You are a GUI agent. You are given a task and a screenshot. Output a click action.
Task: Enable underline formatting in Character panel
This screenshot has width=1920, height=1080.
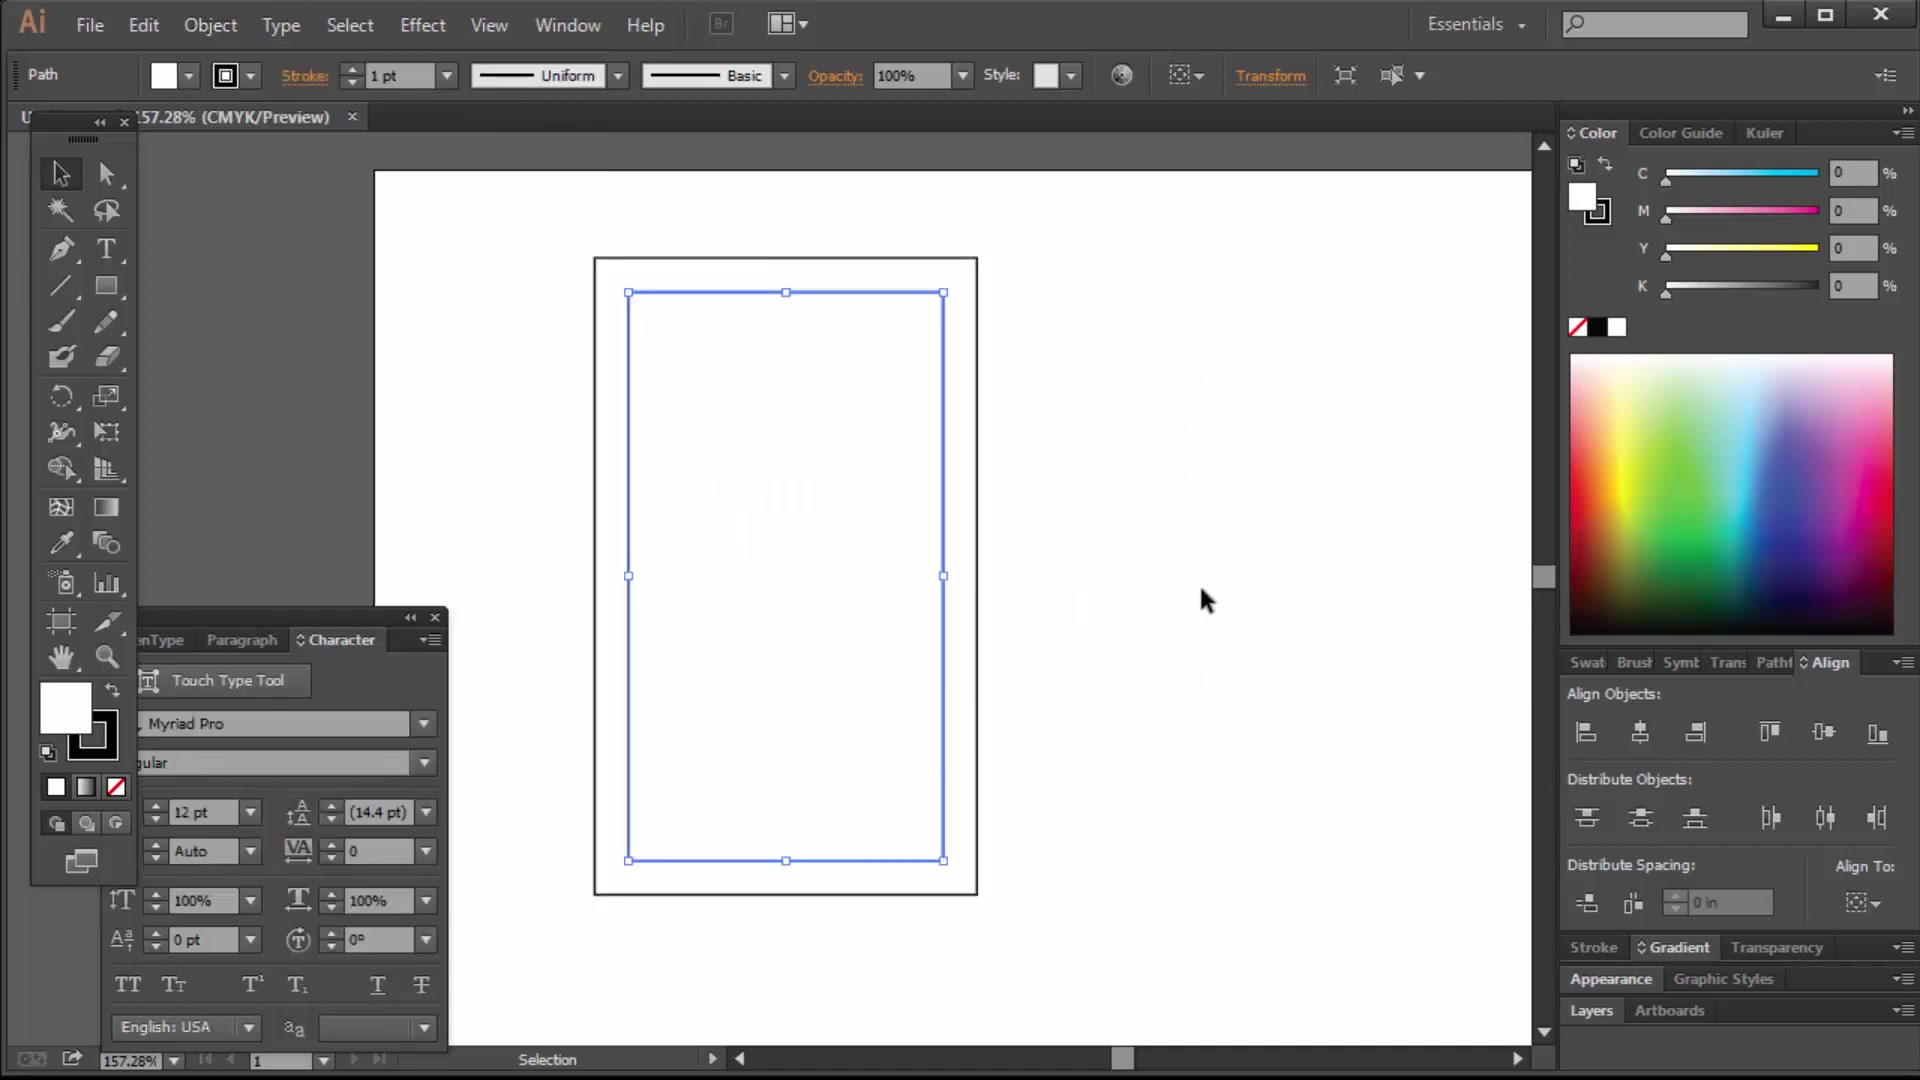click(377, 985)
